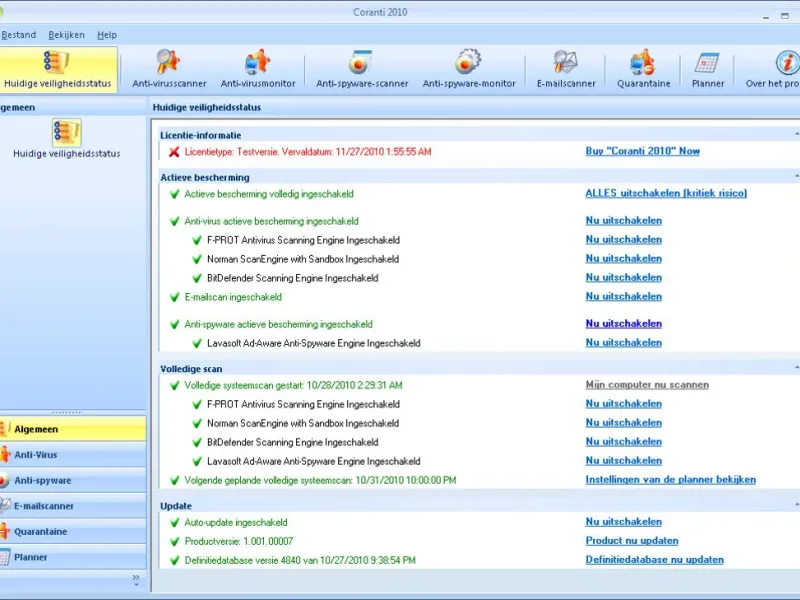Click Volgende geplande volledige systeemscan text
Image resolution: width=800 pixels, height=600 pixels.
click(320, 480)
